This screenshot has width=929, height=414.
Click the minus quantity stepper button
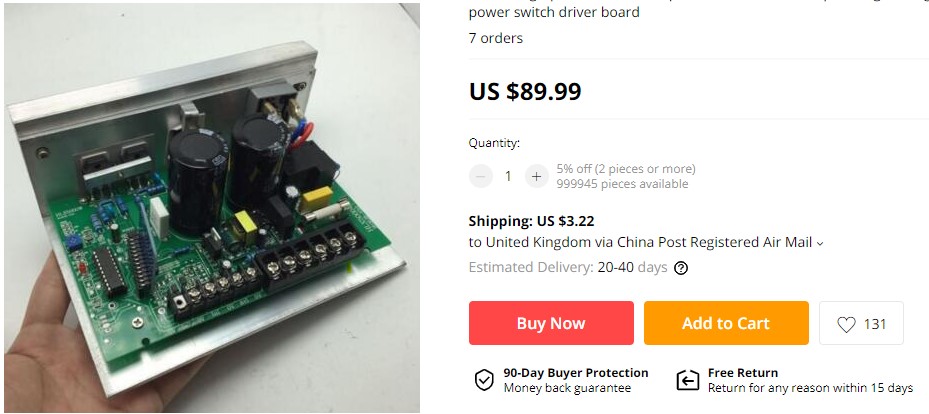(x=480, y=176)
